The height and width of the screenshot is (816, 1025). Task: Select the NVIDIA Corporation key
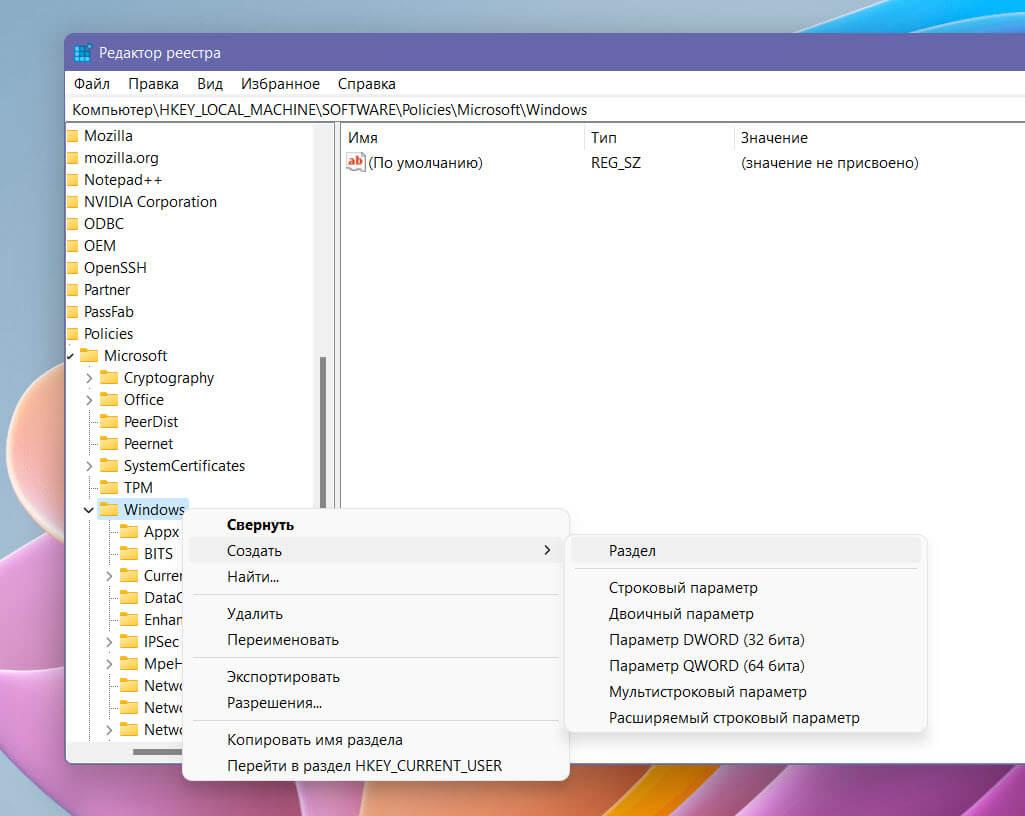pyautogui.click(x=150, y=202)
